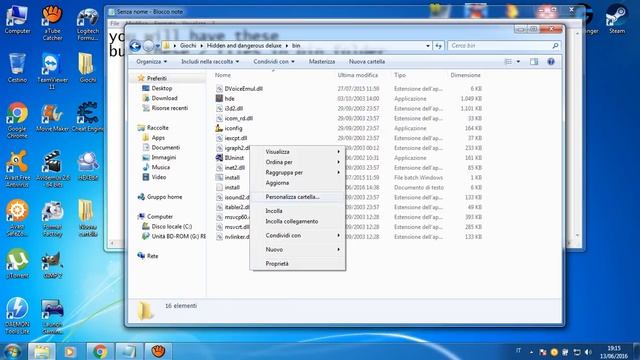Refresh the Explorer address bar location

[x=438, y=46]
